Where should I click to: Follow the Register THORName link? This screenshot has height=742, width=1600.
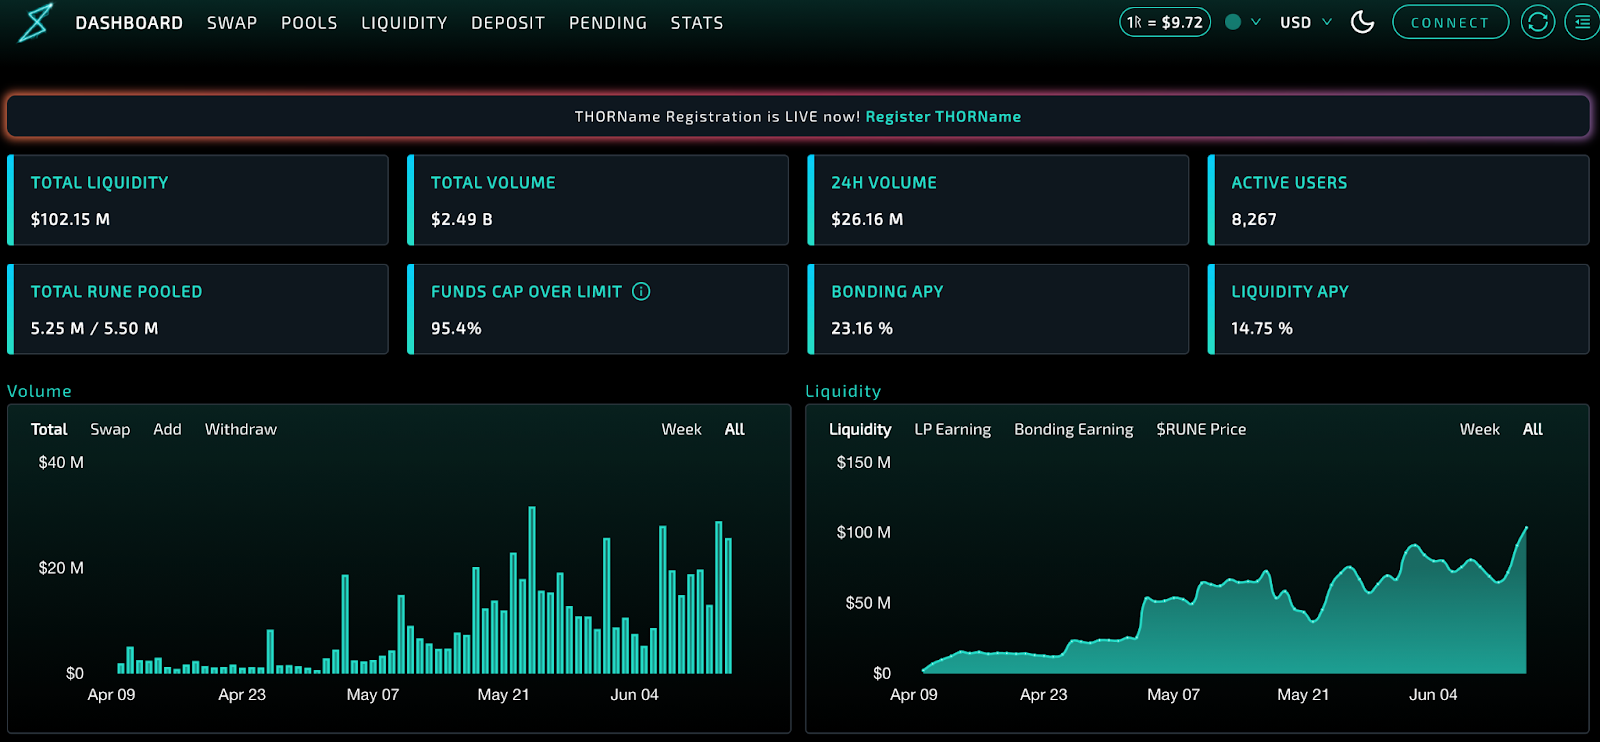pos(943,117)
